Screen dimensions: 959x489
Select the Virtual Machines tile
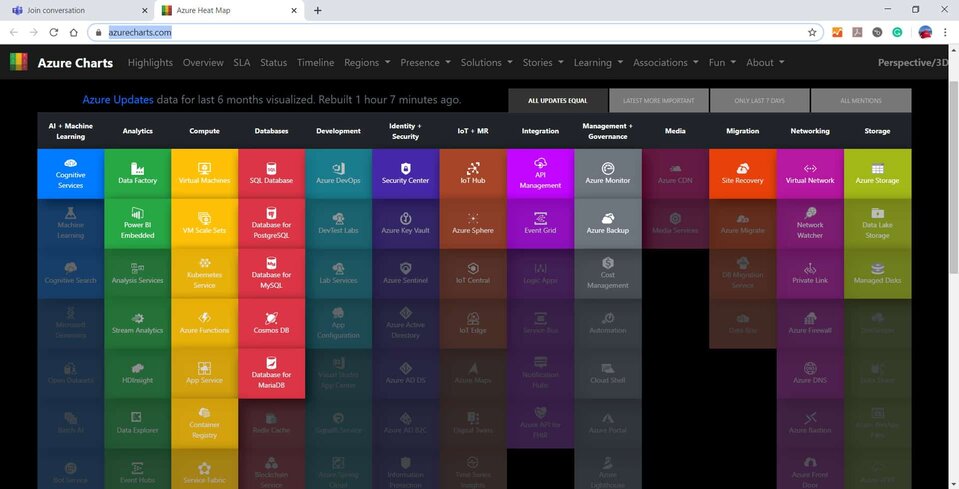[204, 174]
